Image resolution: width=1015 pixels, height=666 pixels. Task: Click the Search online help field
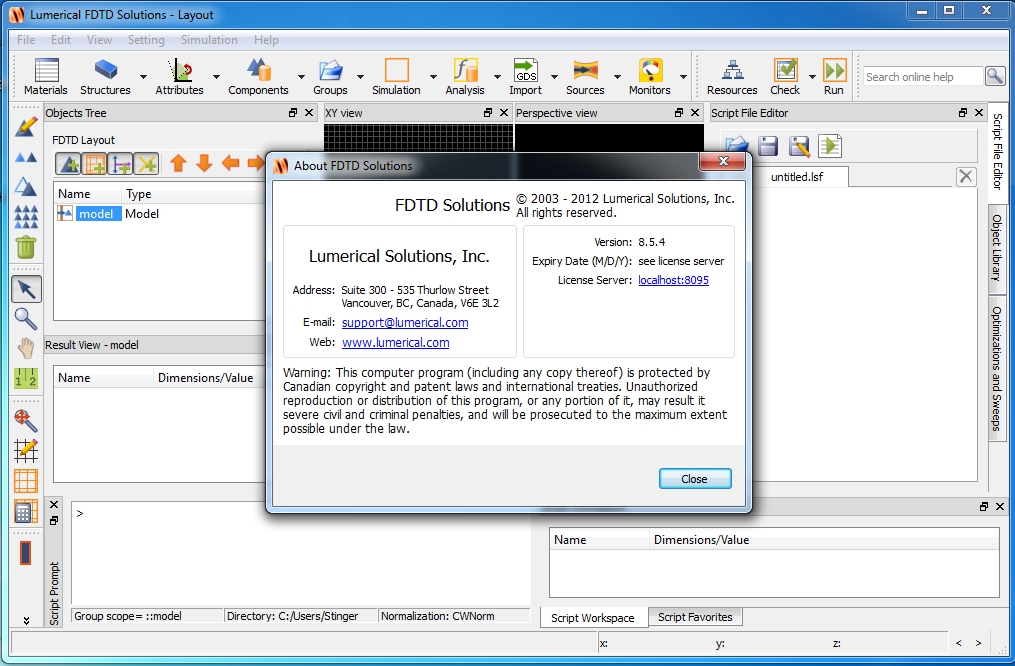click(923, 76)
